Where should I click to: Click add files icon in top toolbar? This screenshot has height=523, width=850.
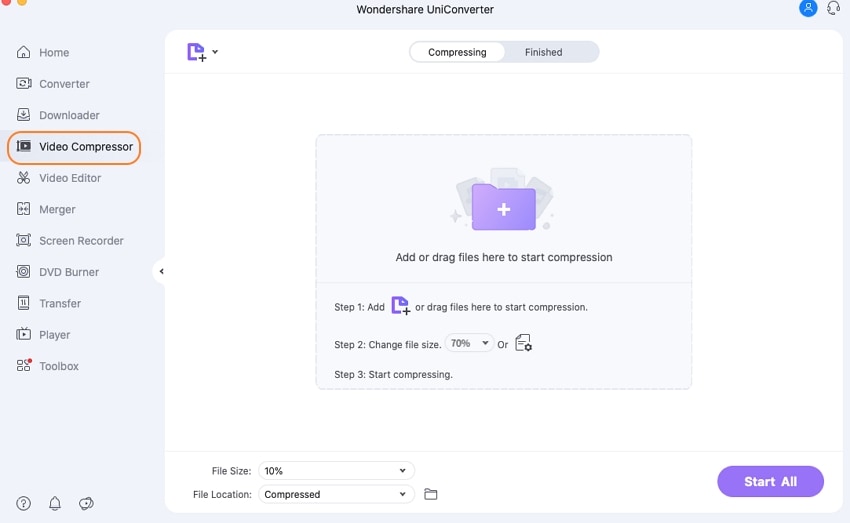coord(196,52)
